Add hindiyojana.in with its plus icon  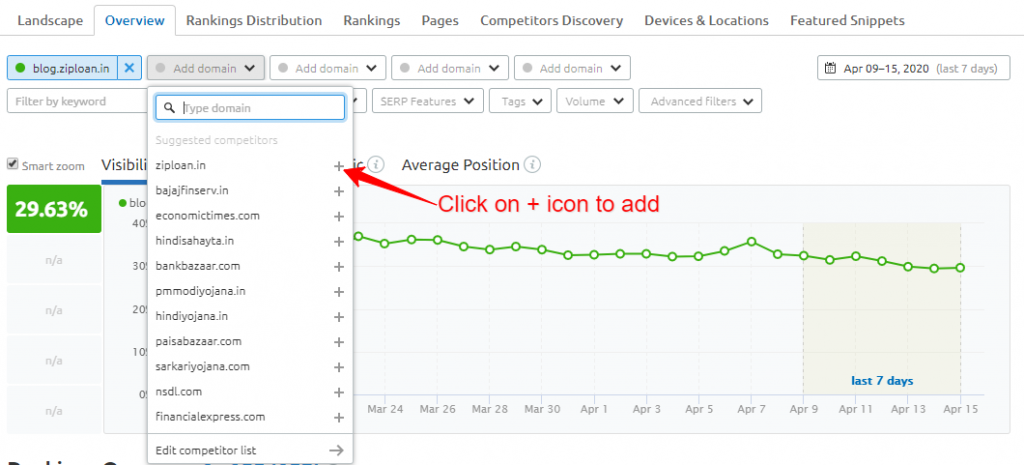(338, 317)
